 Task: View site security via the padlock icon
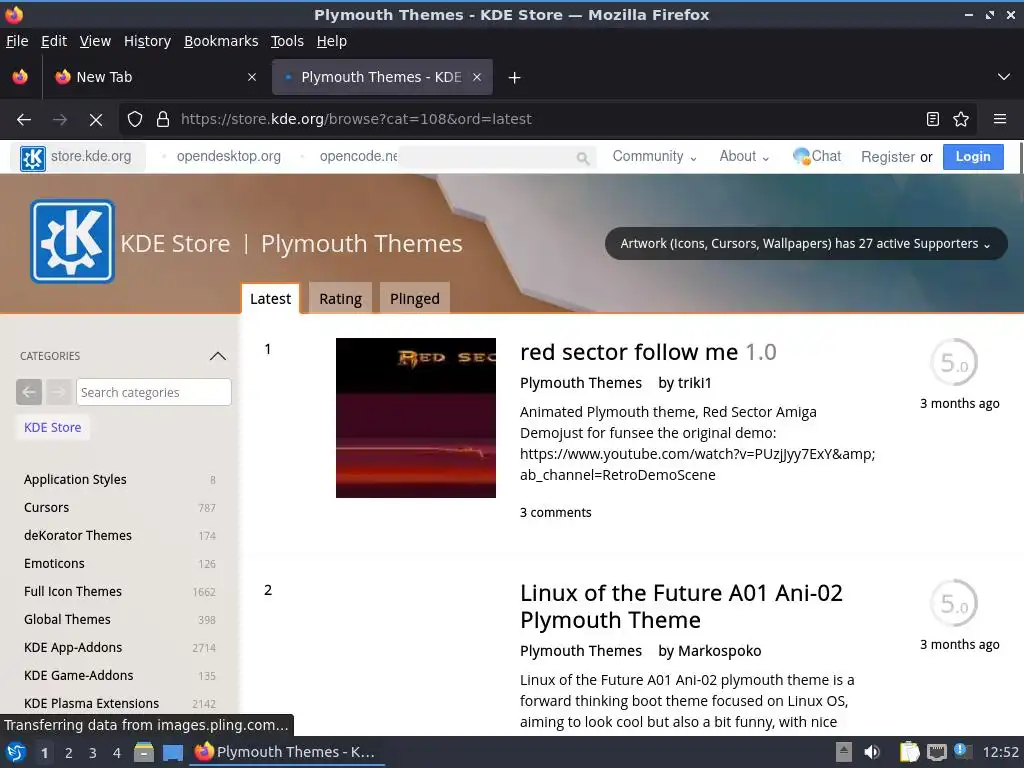[163, 120]
